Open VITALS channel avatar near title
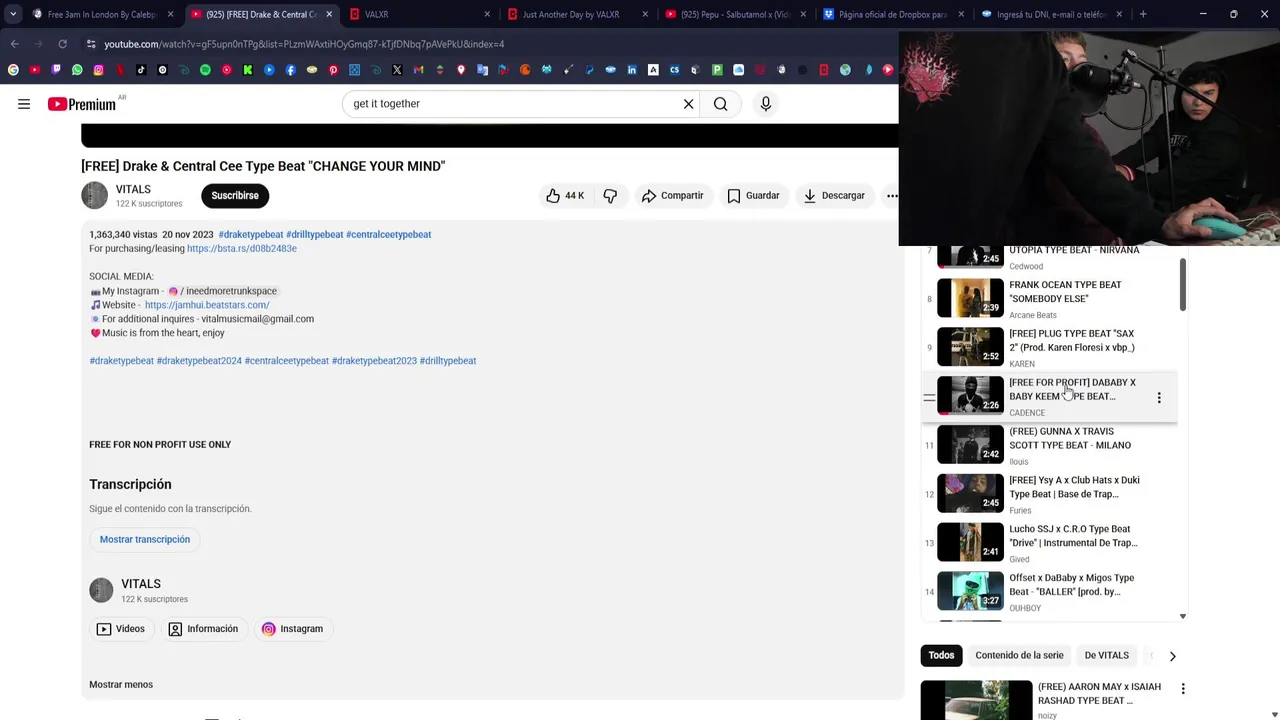The image size is (1280, 720). point(94,196)
